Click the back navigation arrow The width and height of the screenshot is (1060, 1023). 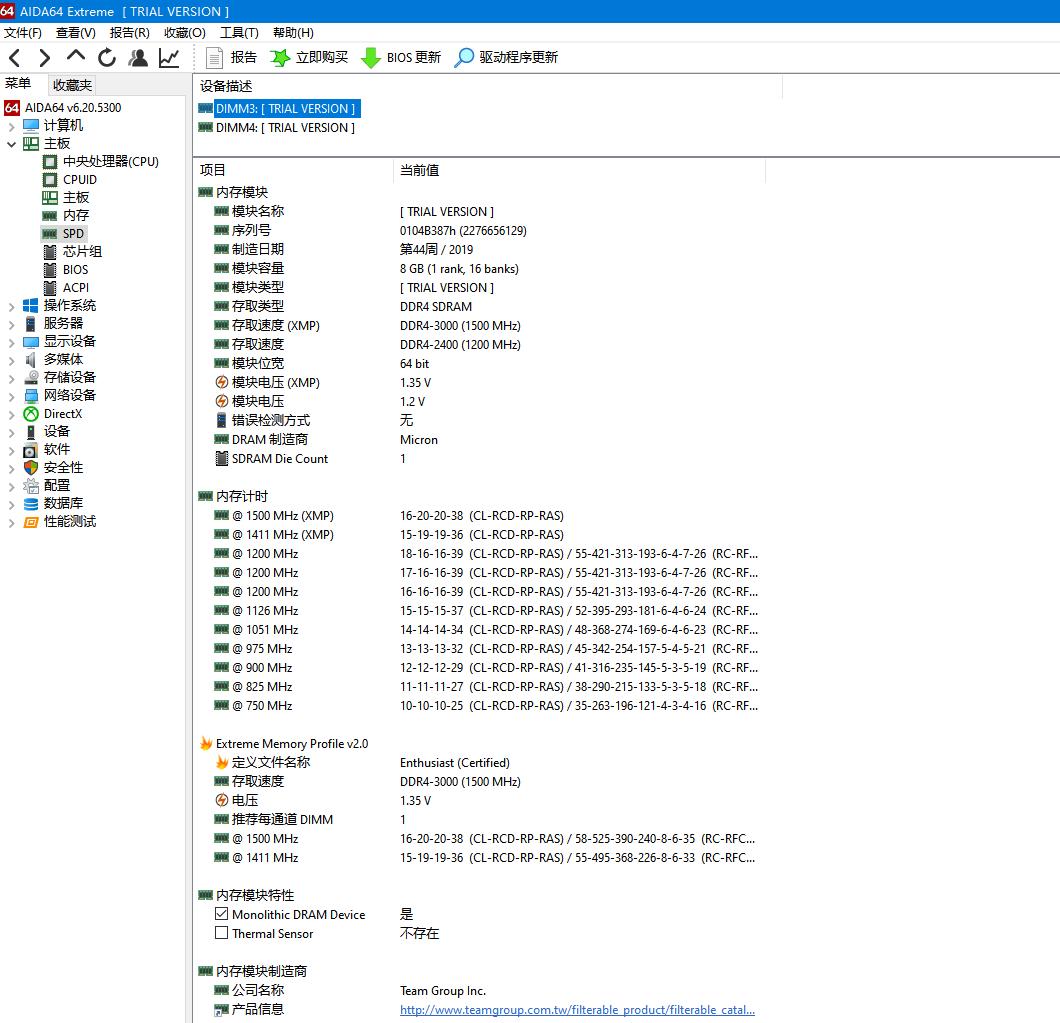(x=14, y=58)
